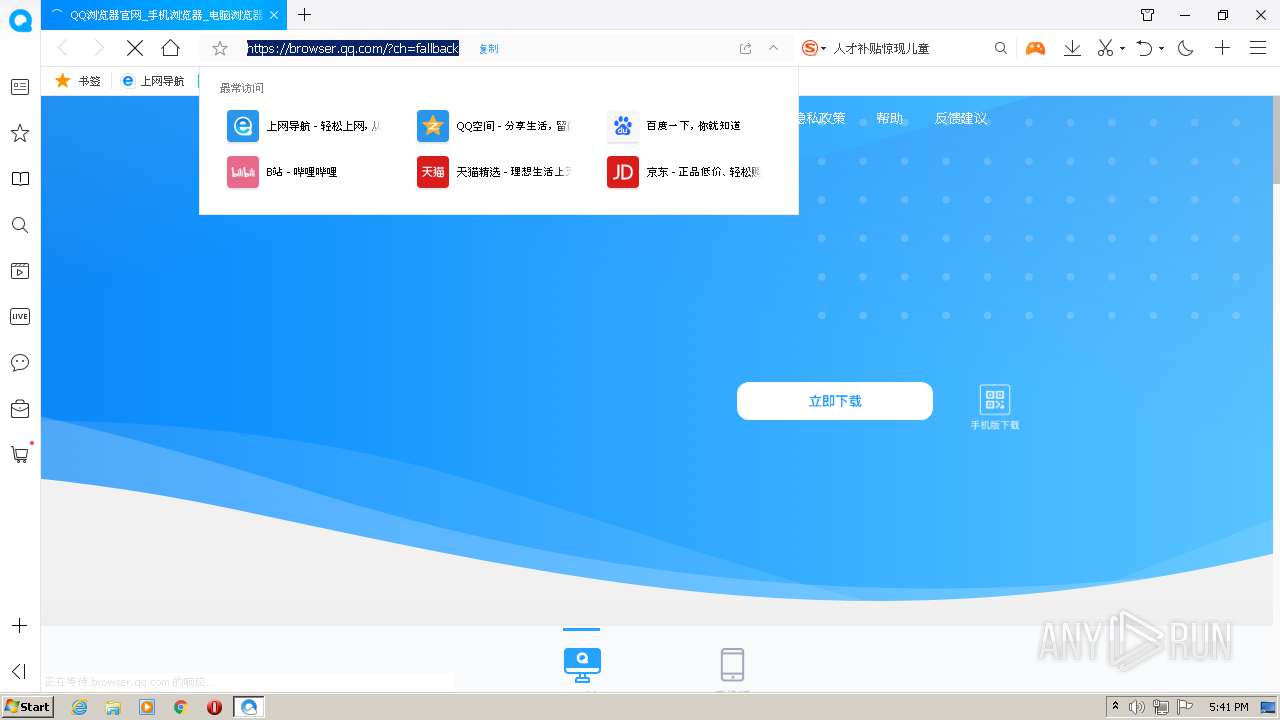Click the magnifier search icon in search box
The height and width of the screenshot is (720, 1280).
[x=1000, y=48]
